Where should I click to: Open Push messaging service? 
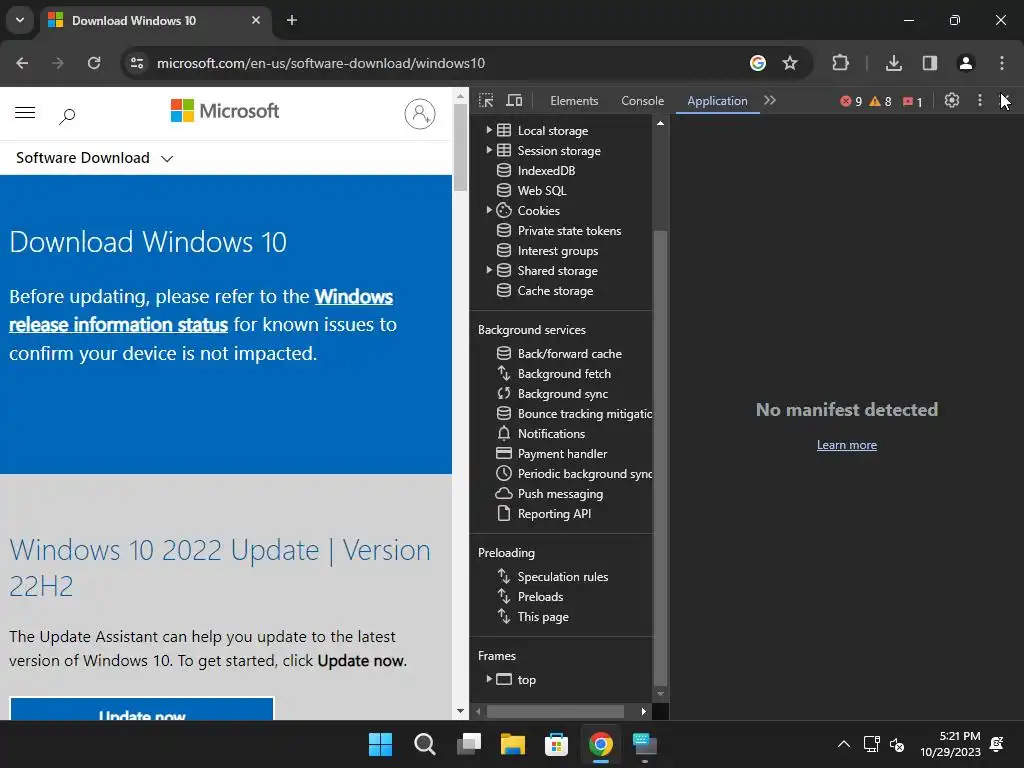coord(560,494)
